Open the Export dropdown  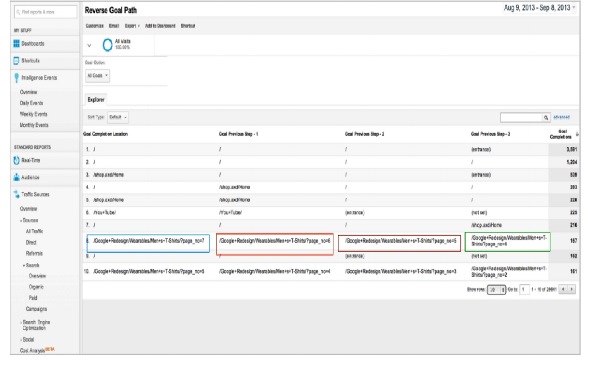[132, 26]
